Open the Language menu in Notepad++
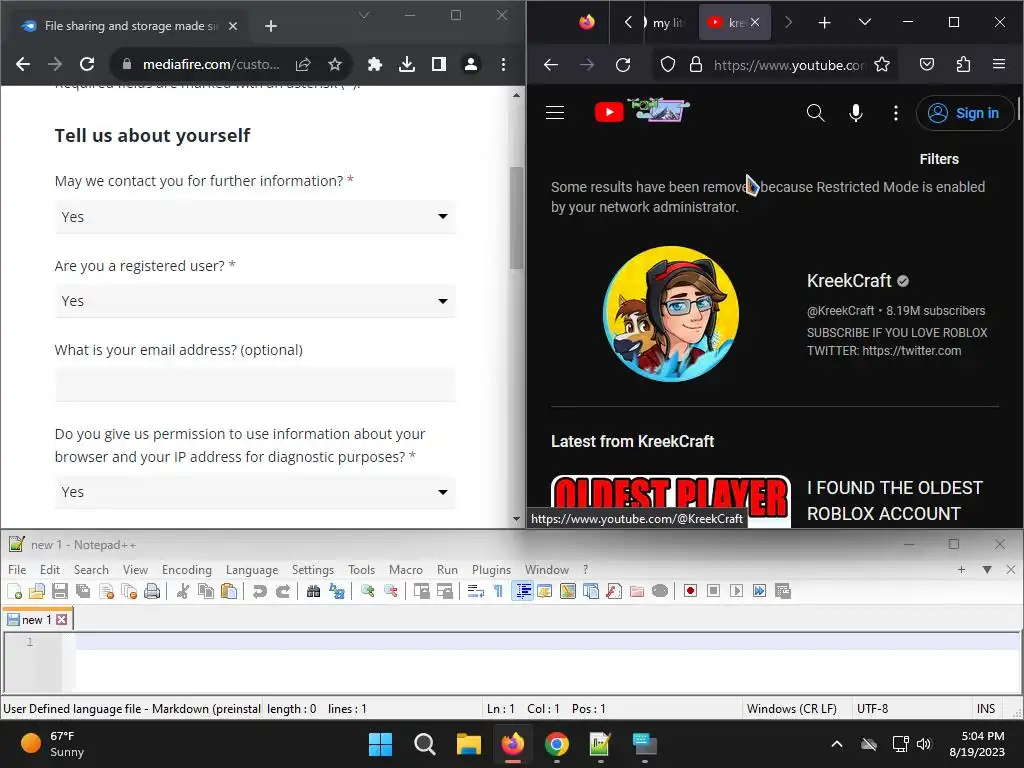The image size is (1024, 768). [251, 569]
